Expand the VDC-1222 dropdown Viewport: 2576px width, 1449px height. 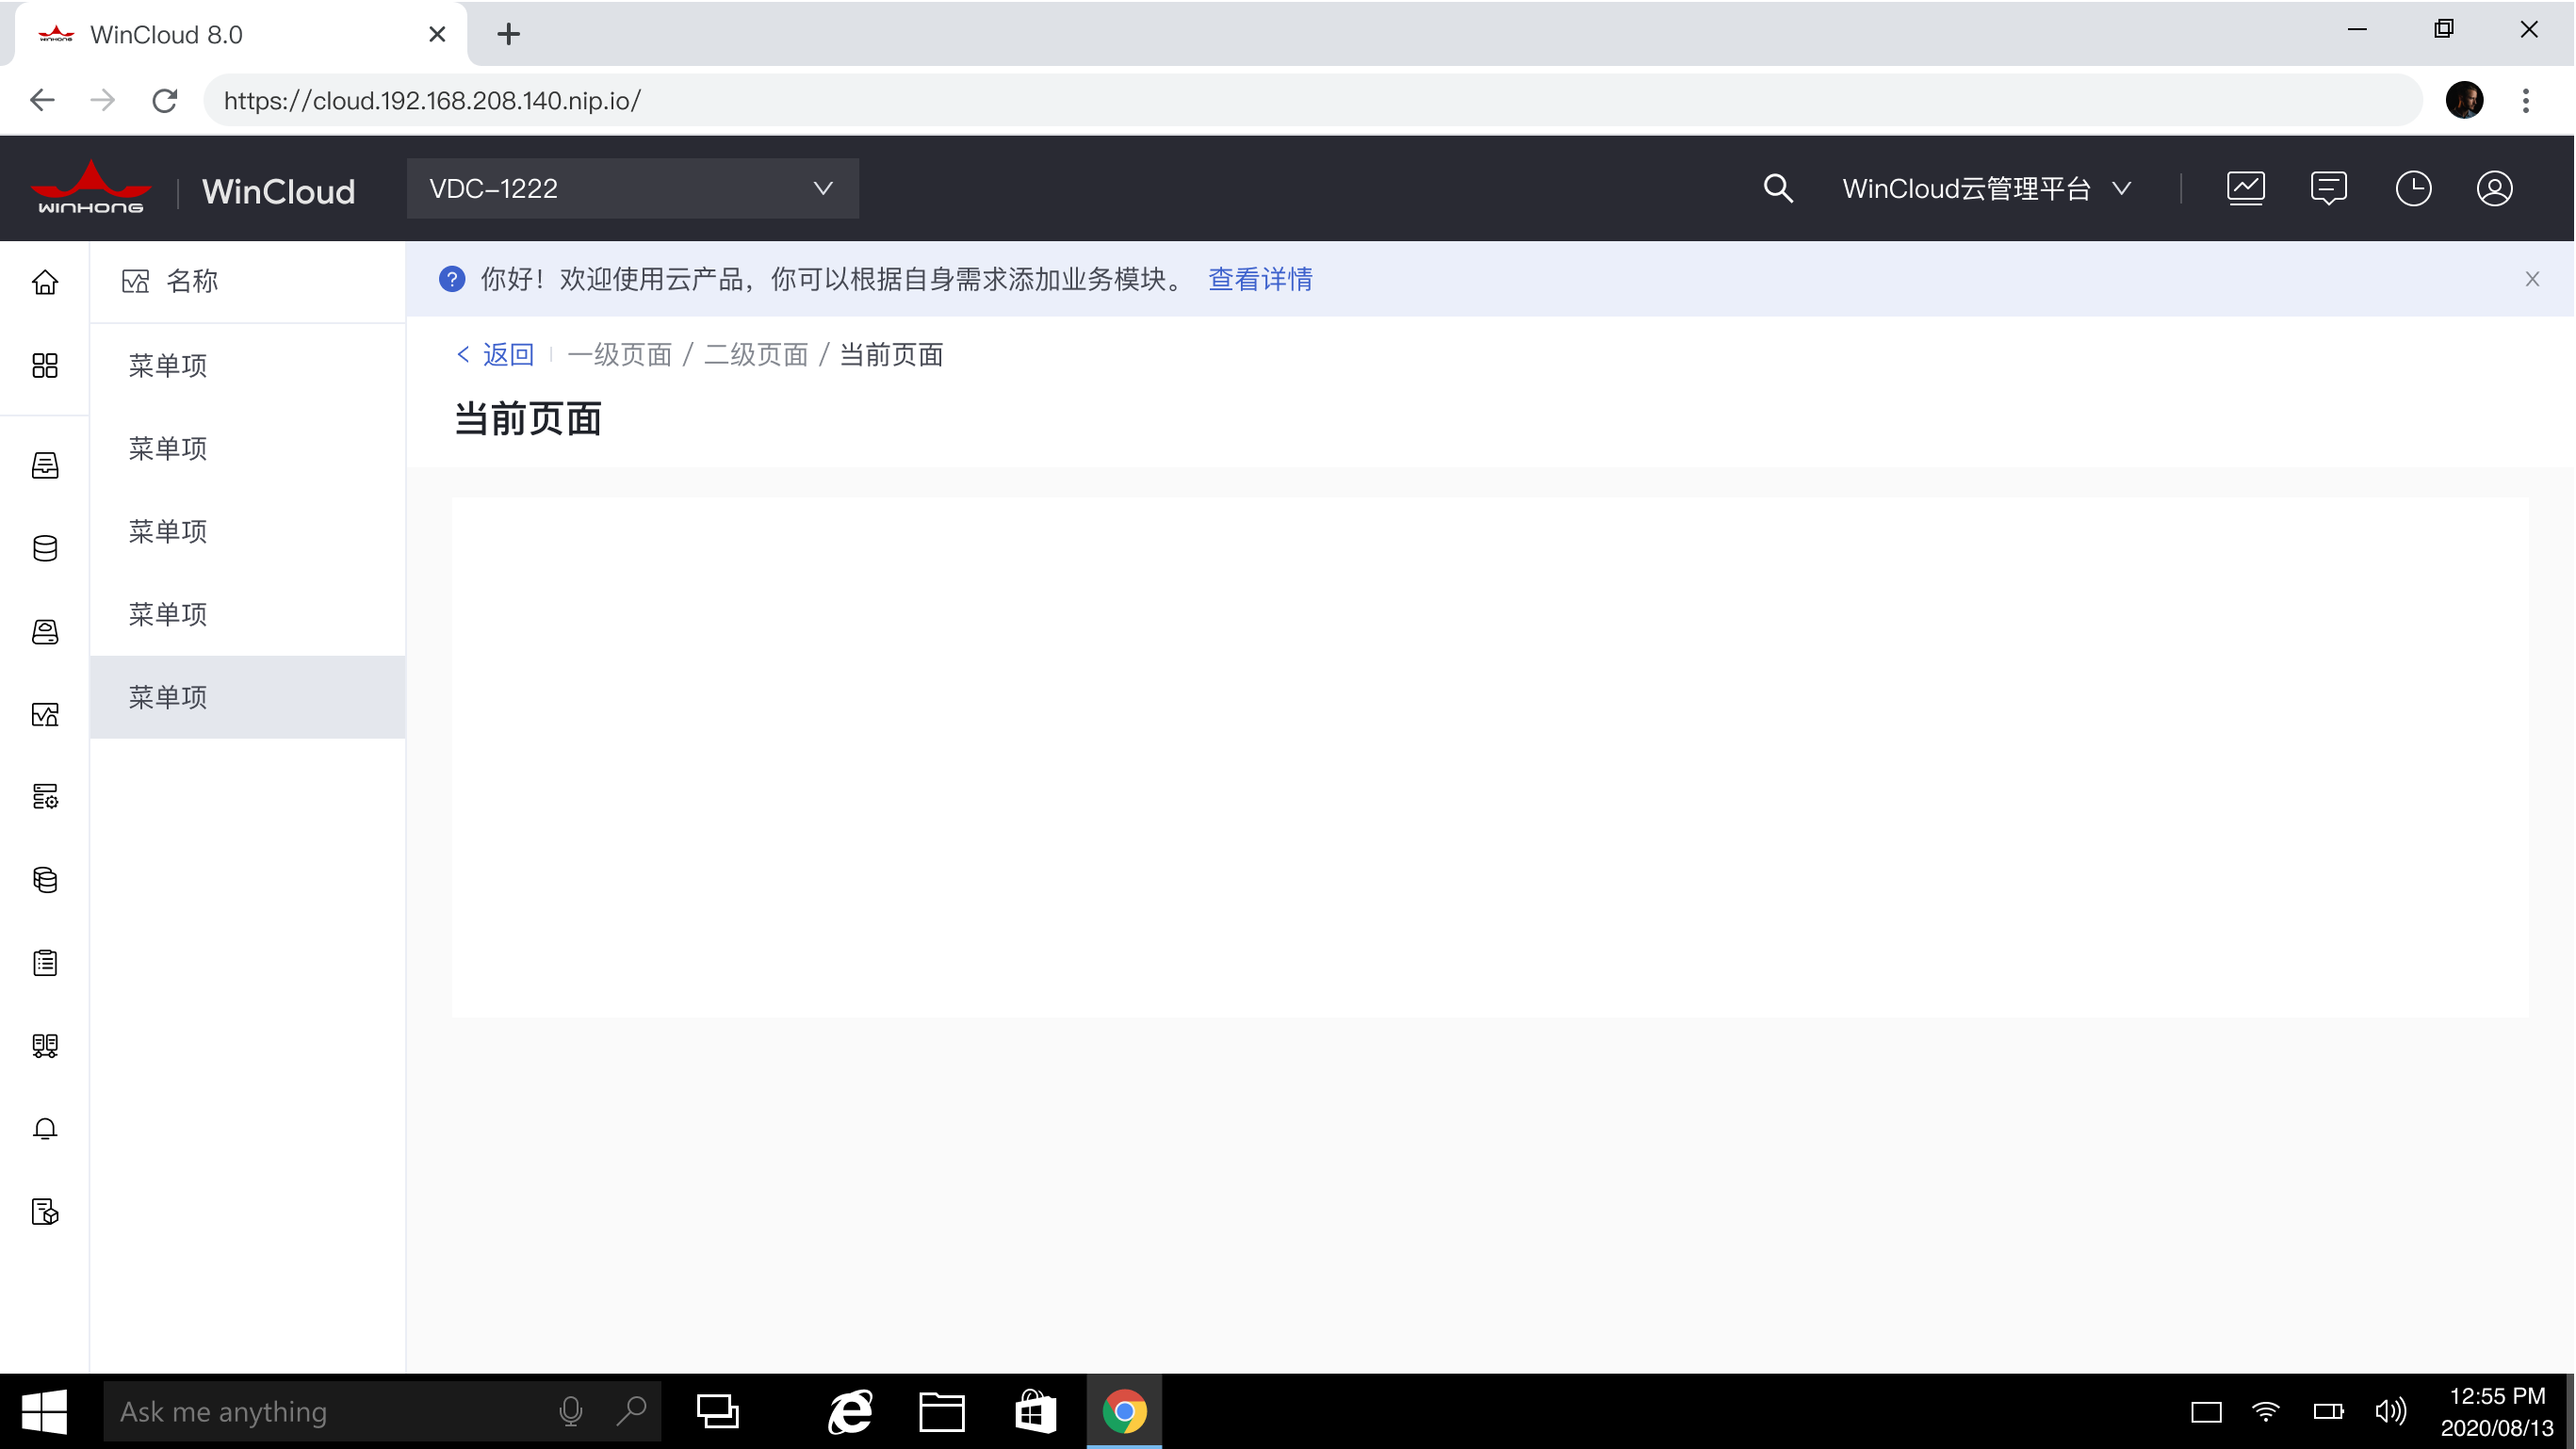tap(632, 189)
